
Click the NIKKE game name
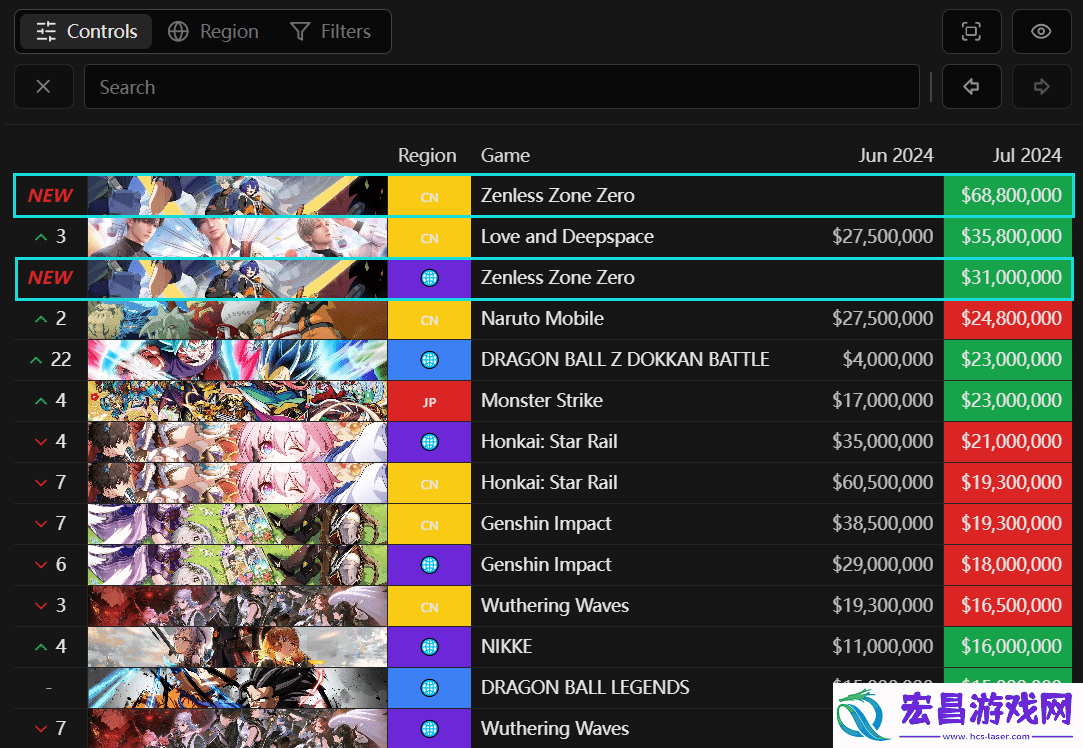(x=506, y=646)
